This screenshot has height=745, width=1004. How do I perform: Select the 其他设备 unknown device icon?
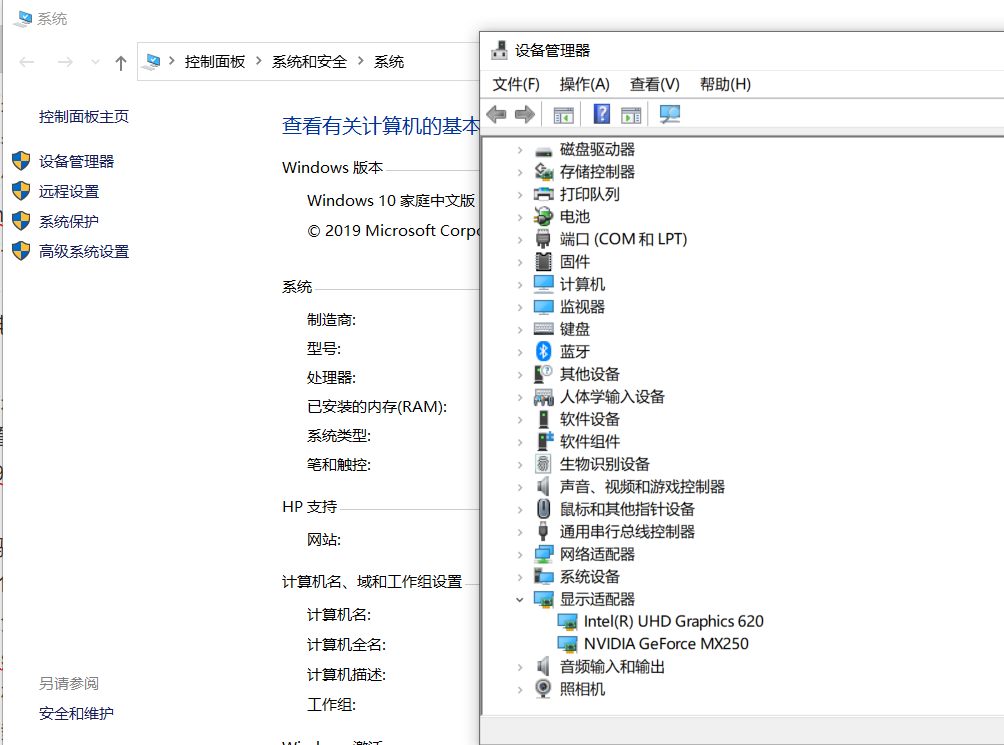click(544, 374)
